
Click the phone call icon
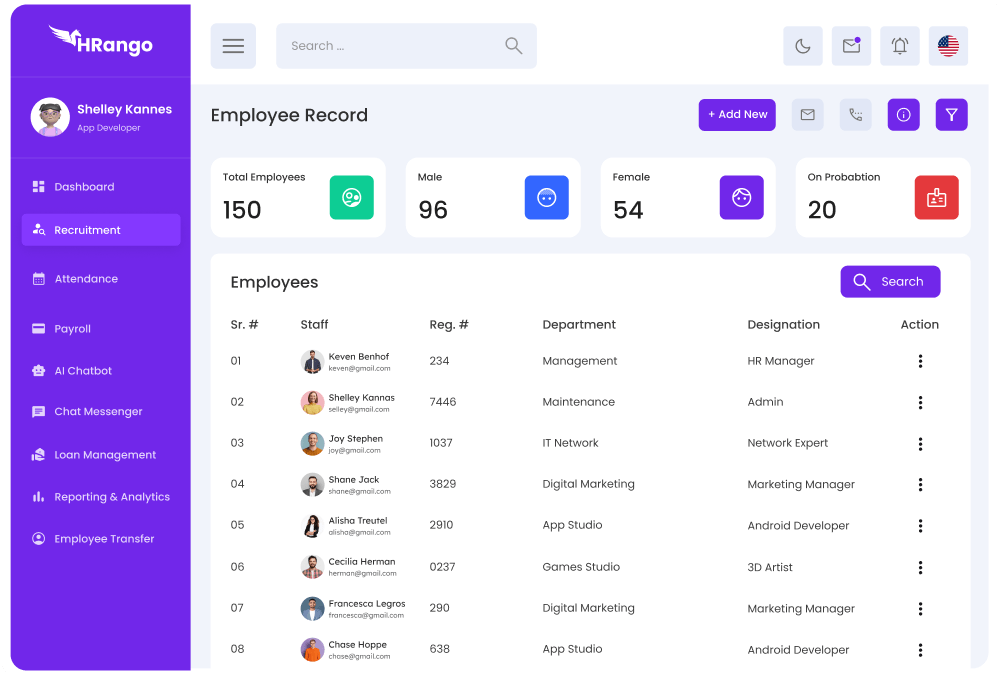(855, 115)
